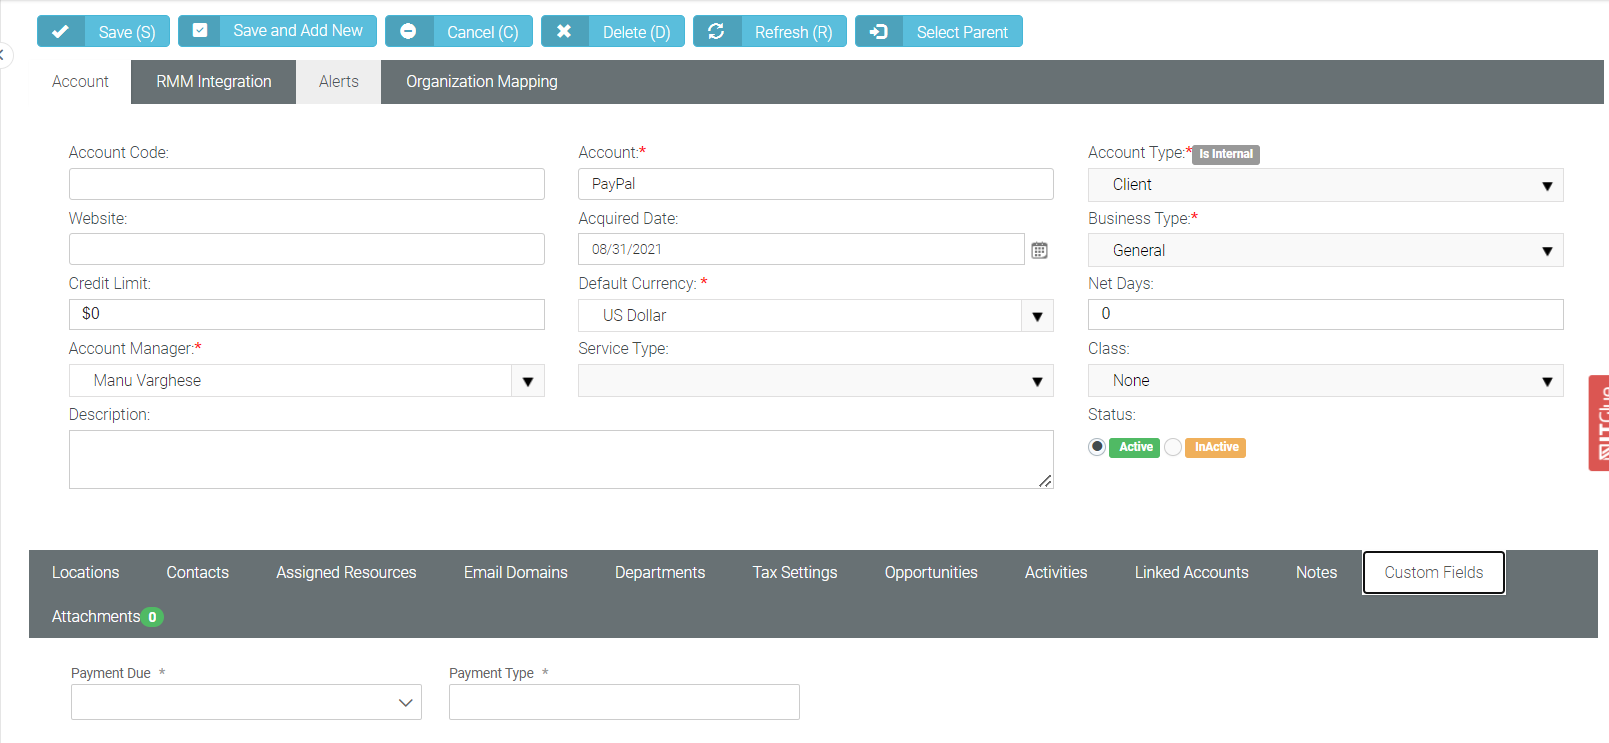This screenshot has height=743, width=1609.
Task: Click the Save checkmark icon
Action: (61, 32)
